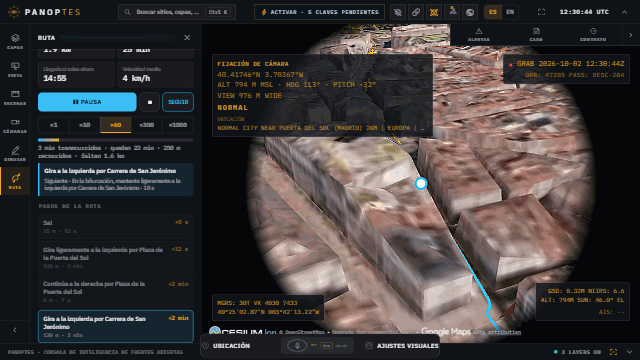The height and width of the screenshot is (360, 640).
Task: Open the Contexto tab
Action: (x=593, y=35)
